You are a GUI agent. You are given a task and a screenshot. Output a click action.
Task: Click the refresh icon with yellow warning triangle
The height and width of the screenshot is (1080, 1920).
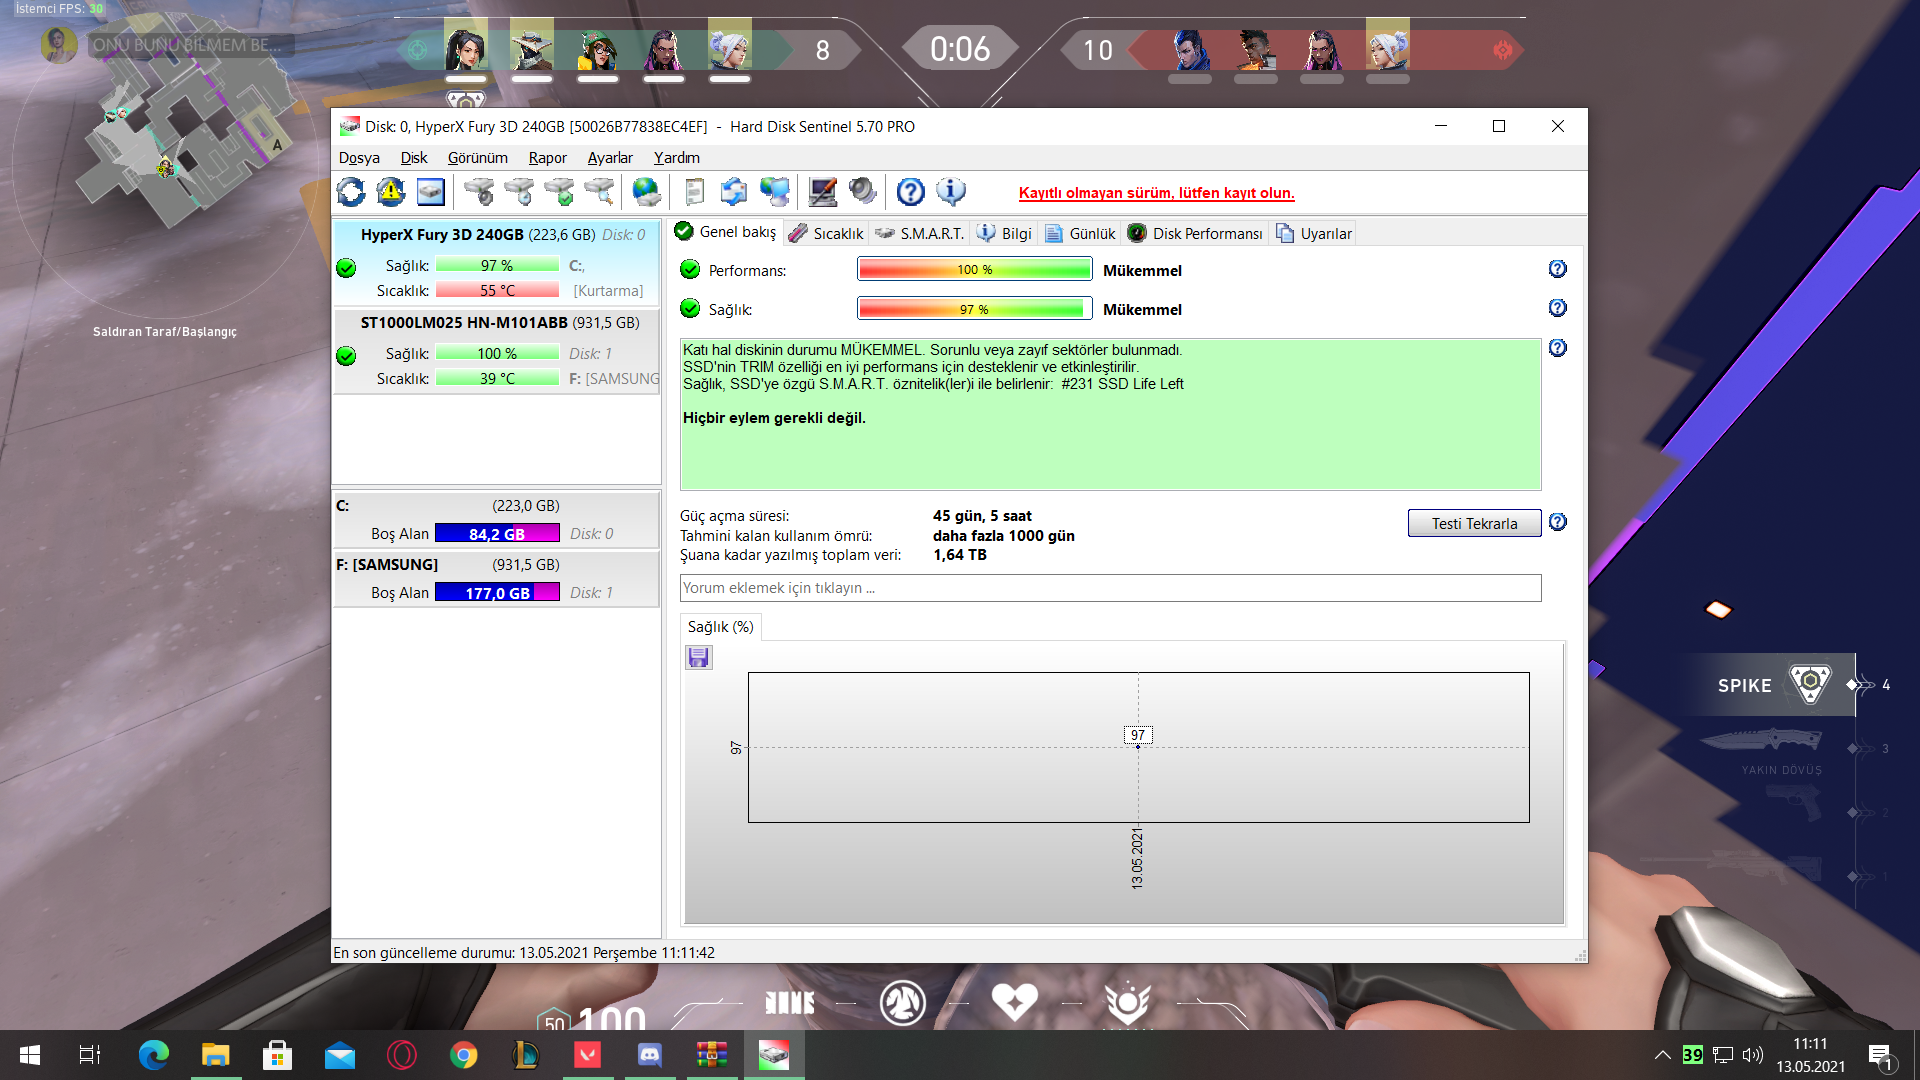(x=391, y=191)
